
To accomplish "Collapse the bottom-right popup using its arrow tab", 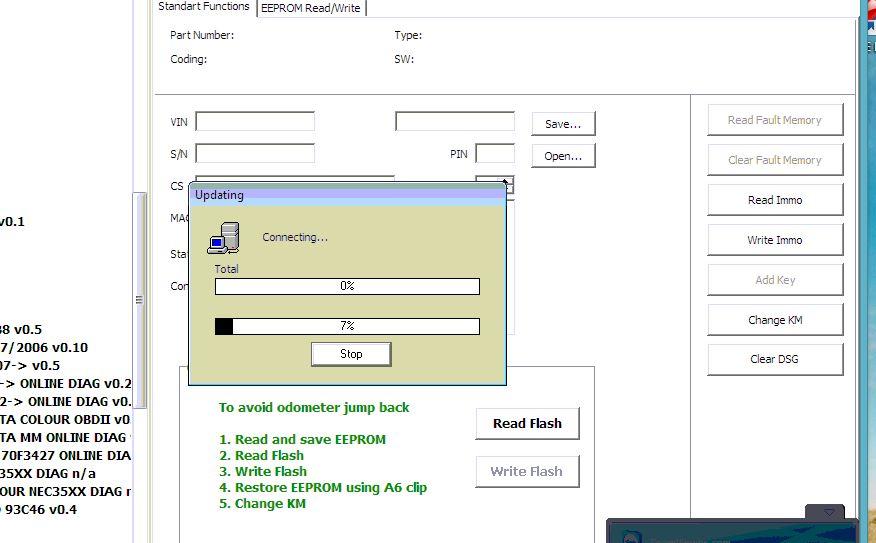I will (829, 512).
